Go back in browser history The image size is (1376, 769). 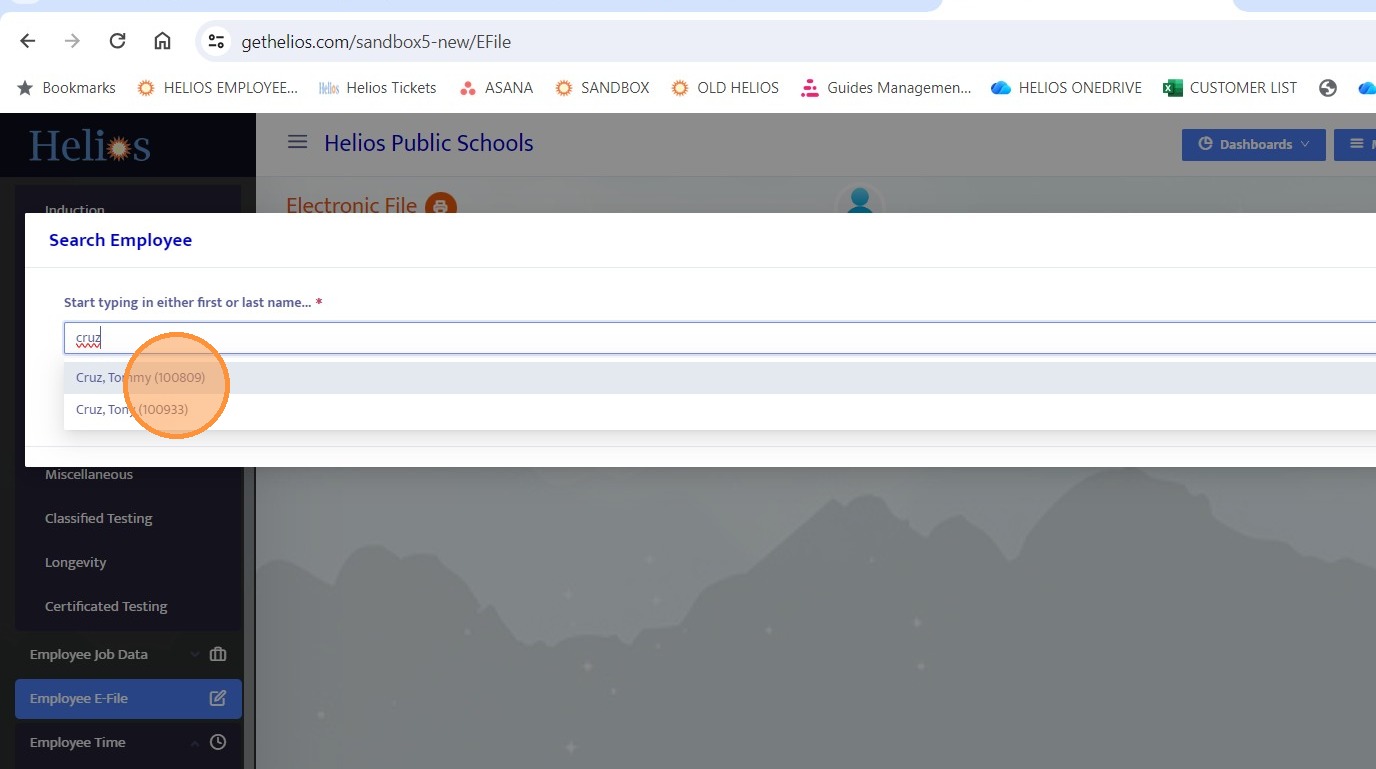[28, 41]
